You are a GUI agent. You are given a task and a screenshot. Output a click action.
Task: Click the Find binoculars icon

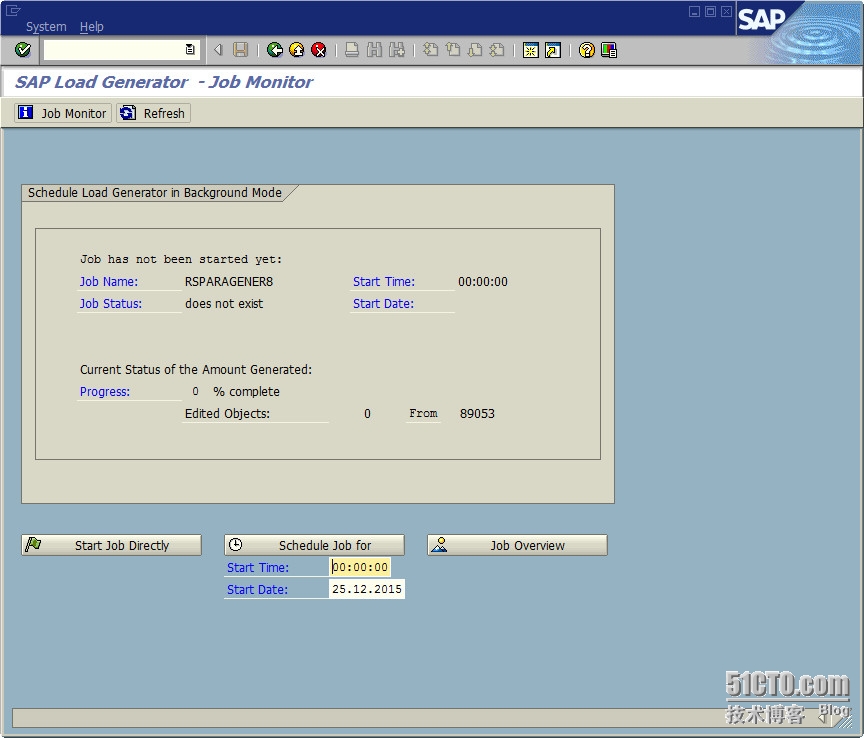point(374,50)
